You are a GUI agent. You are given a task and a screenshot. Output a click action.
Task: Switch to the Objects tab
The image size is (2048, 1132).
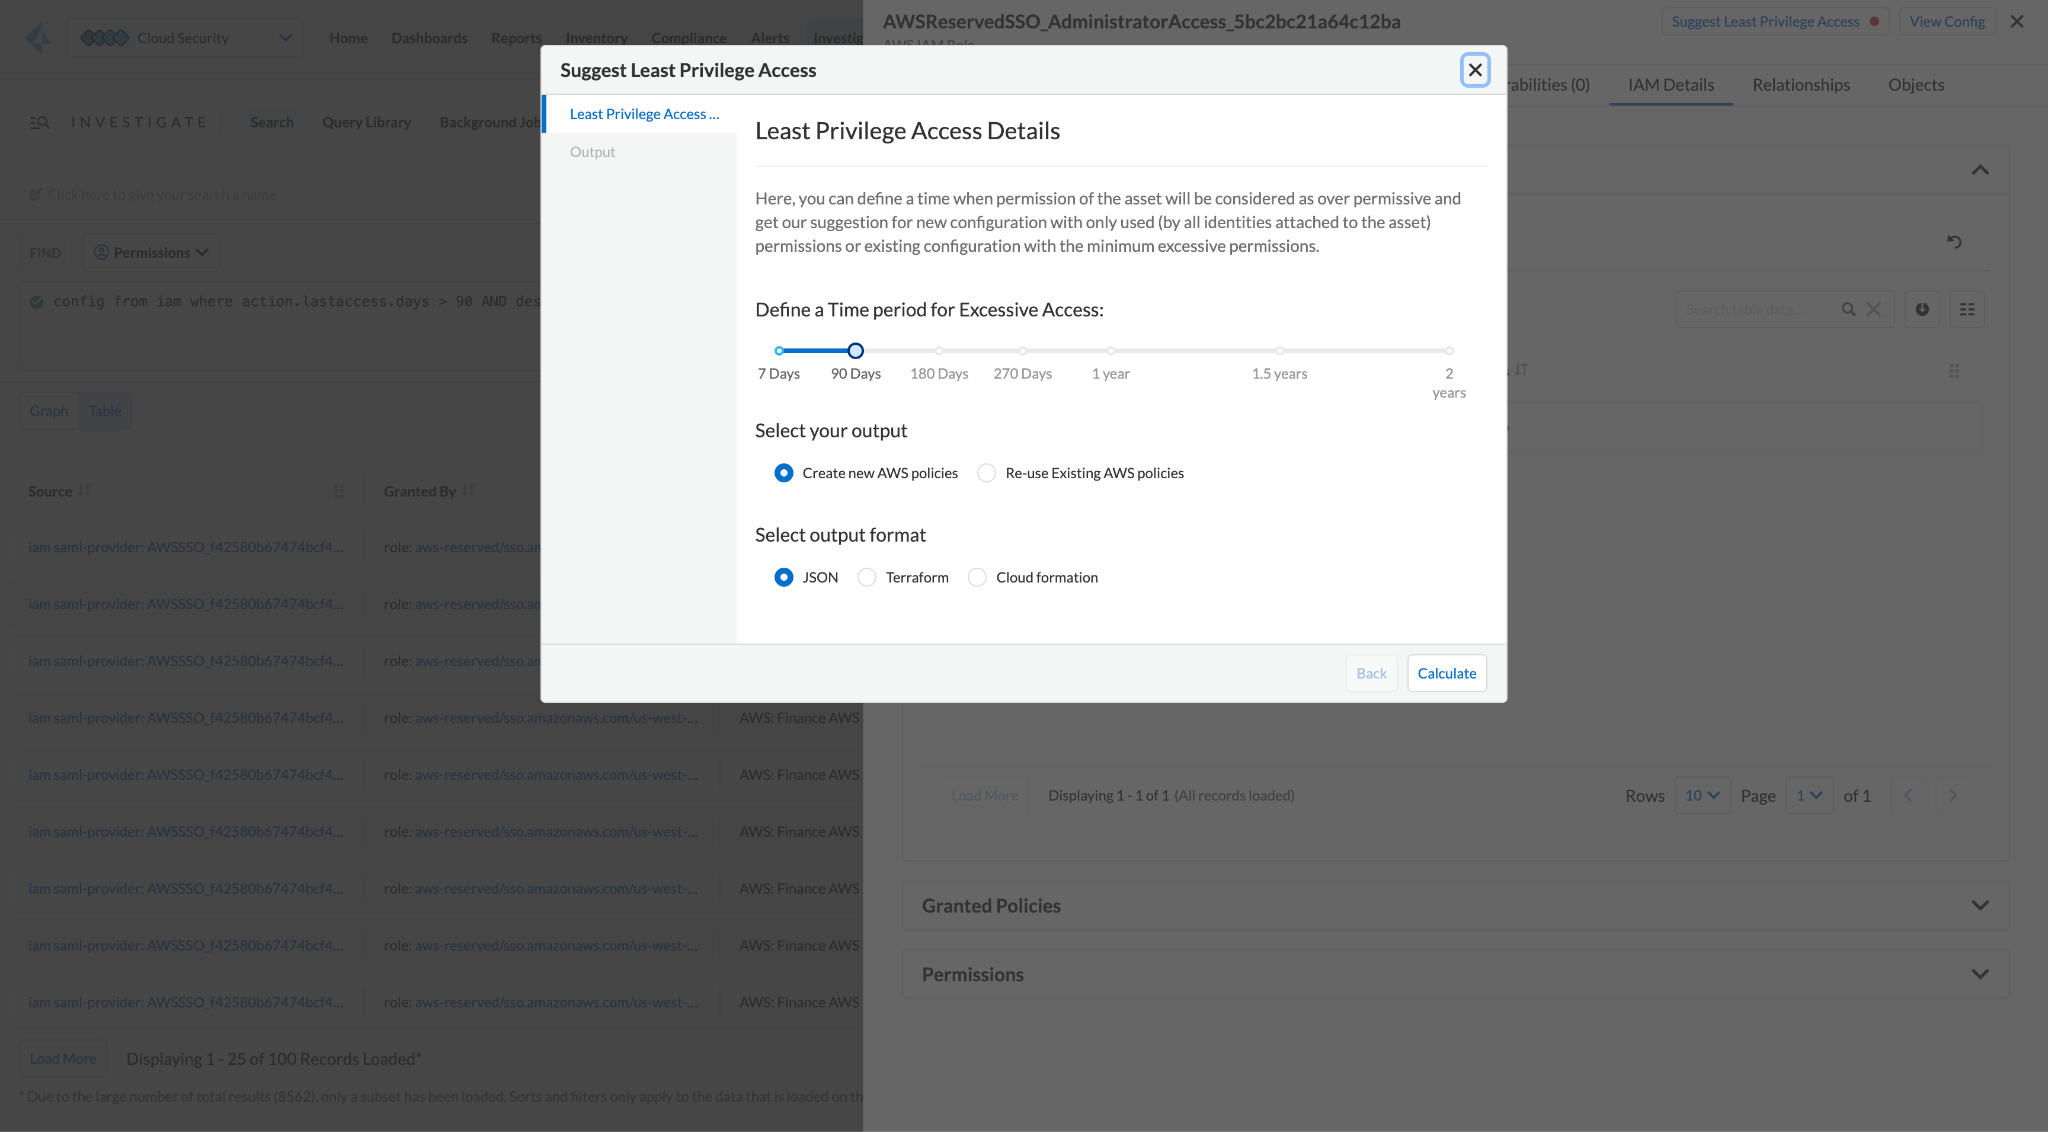[x=1914, y=84]
